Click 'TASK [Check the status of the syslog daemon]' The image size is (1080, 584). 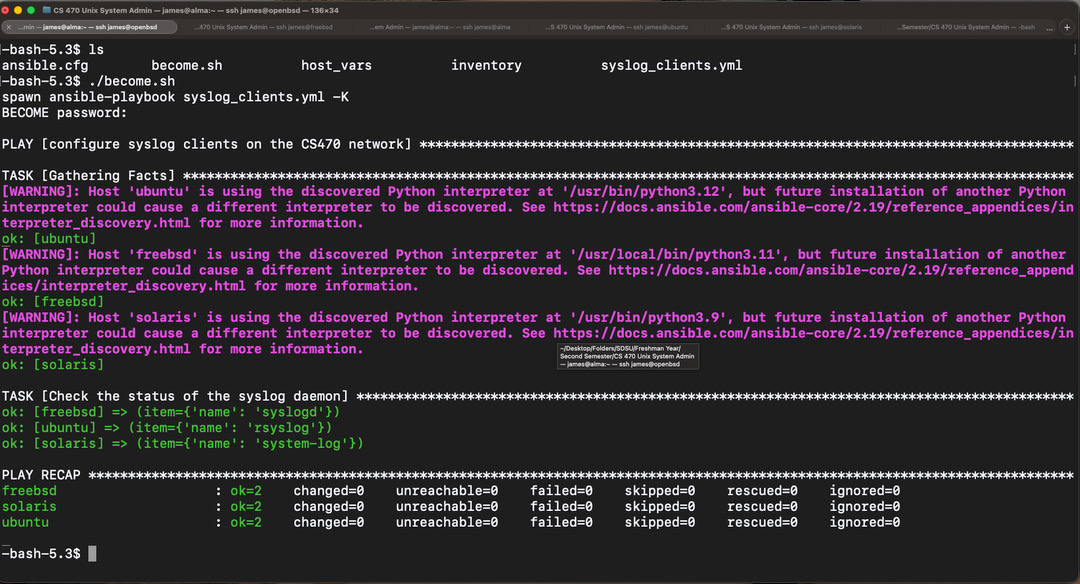pos(175,397)
